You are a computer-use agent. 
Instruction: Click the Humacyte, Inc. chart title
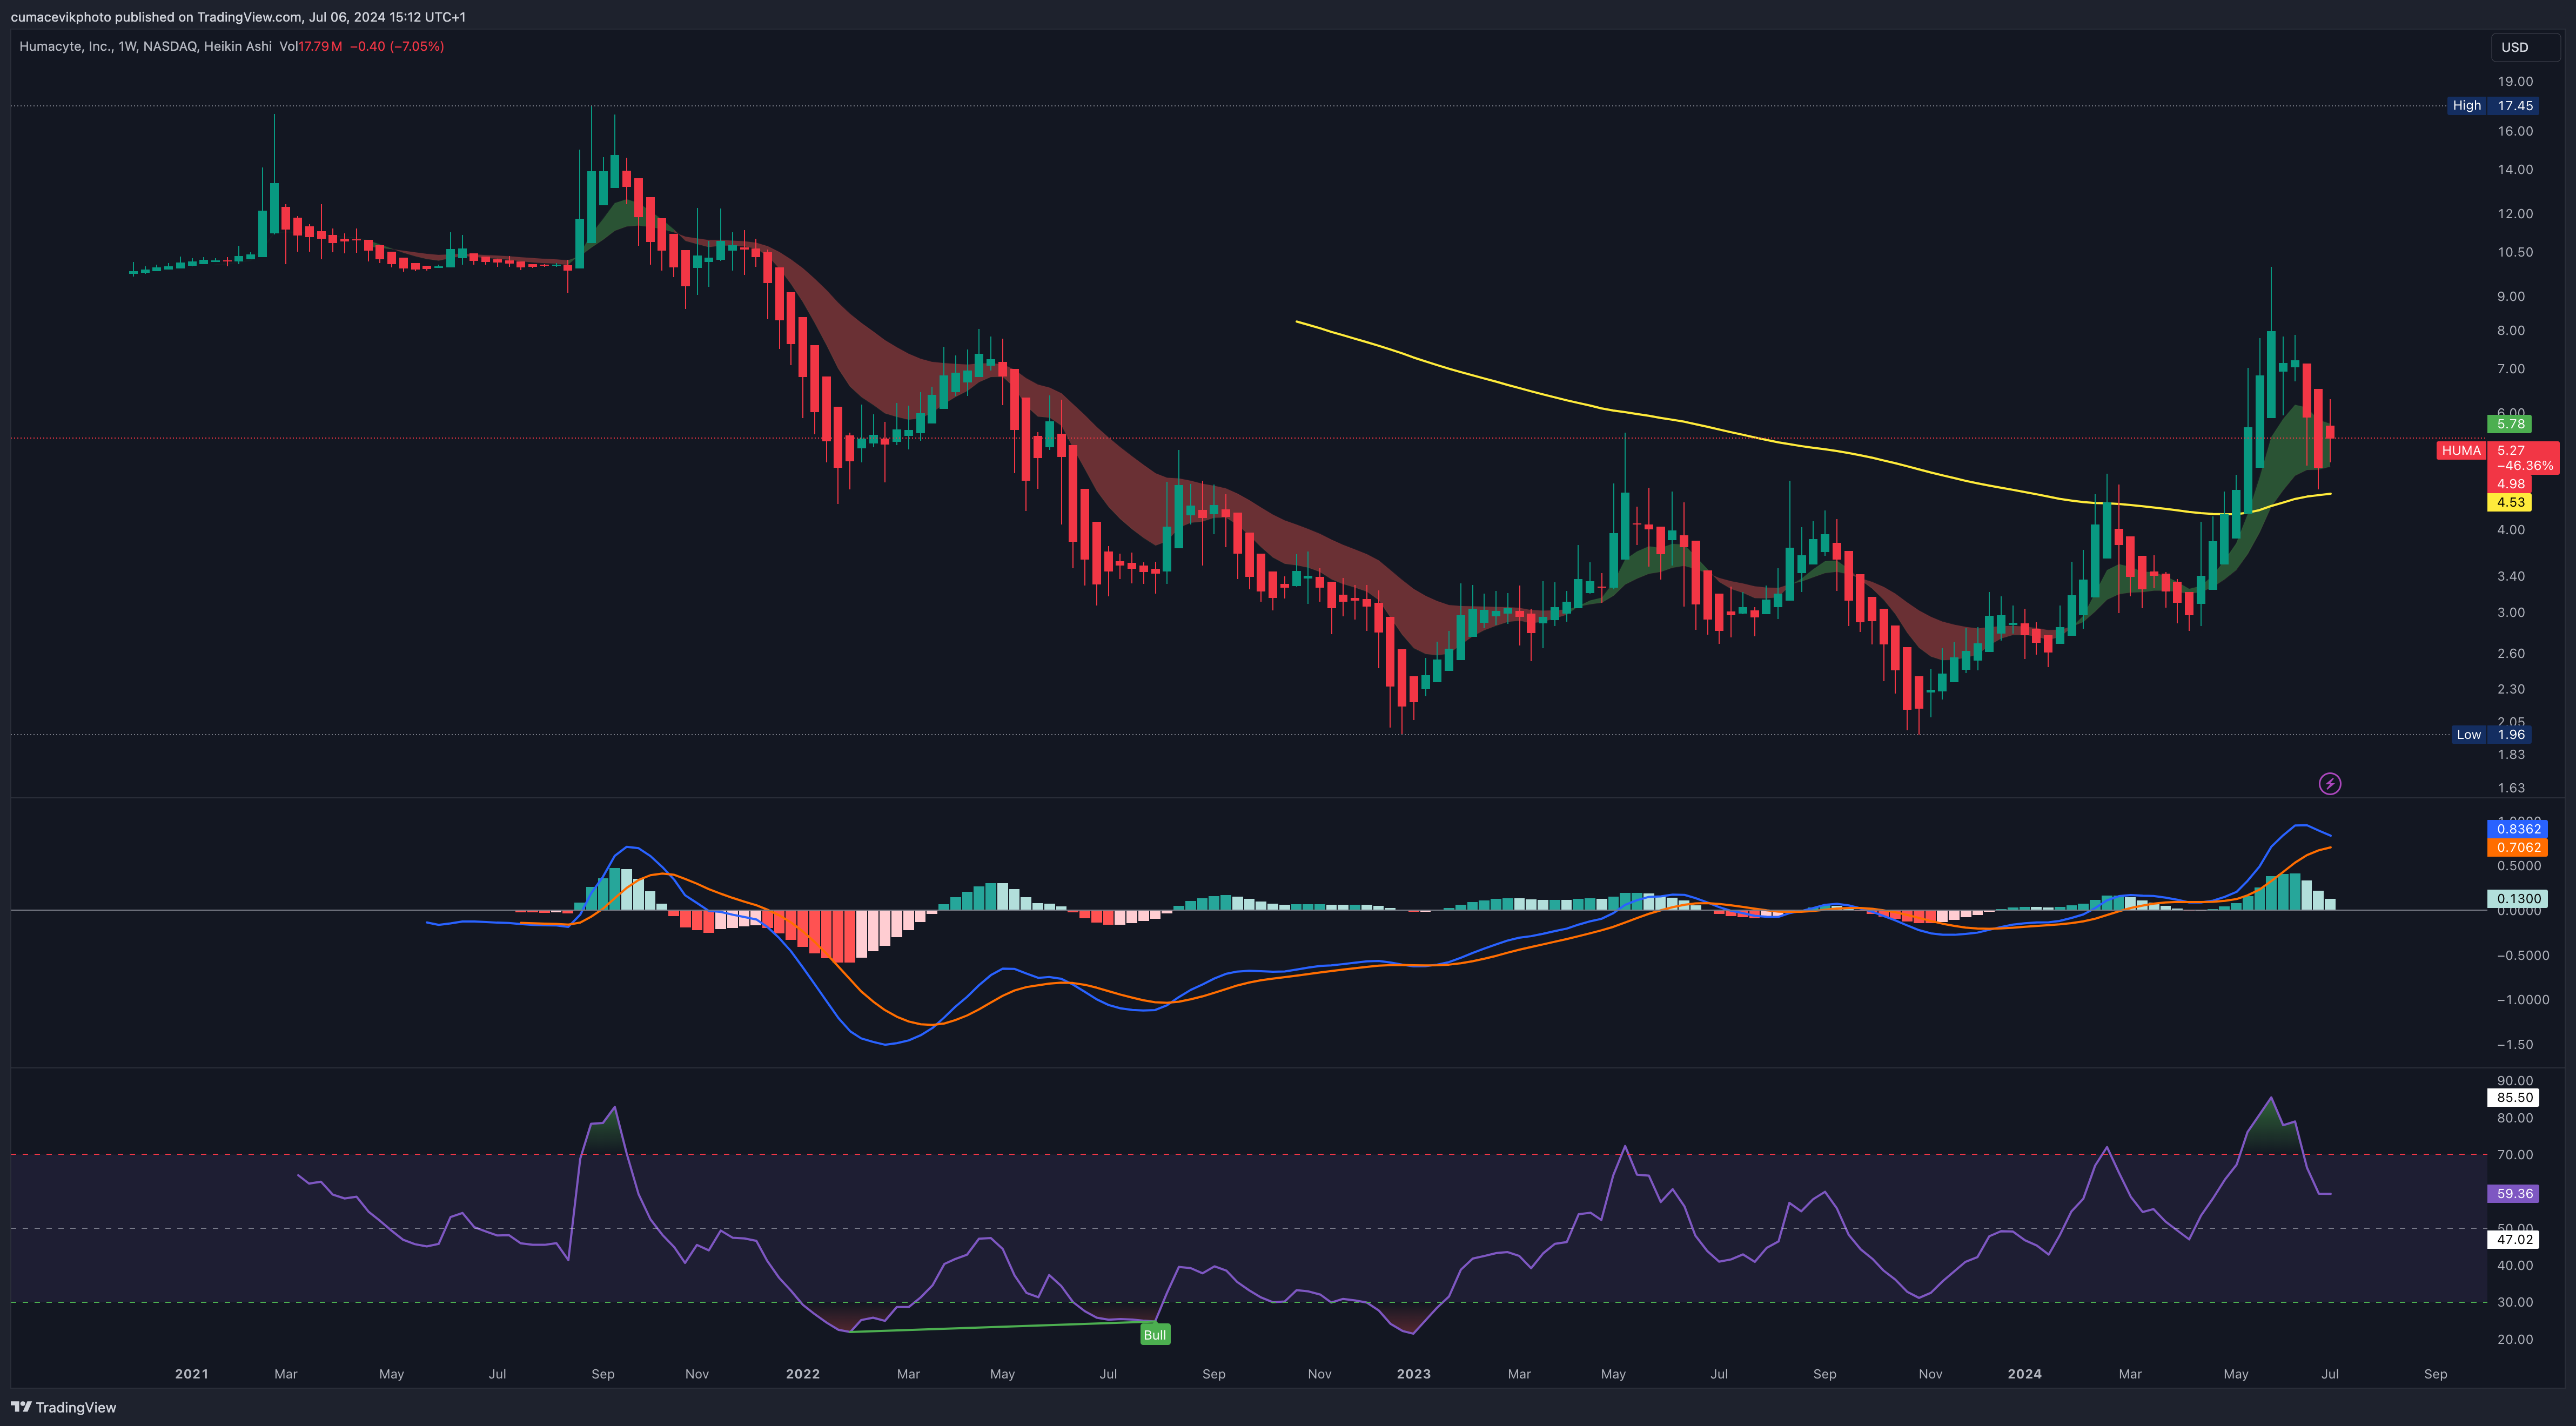tap(145, 46)
